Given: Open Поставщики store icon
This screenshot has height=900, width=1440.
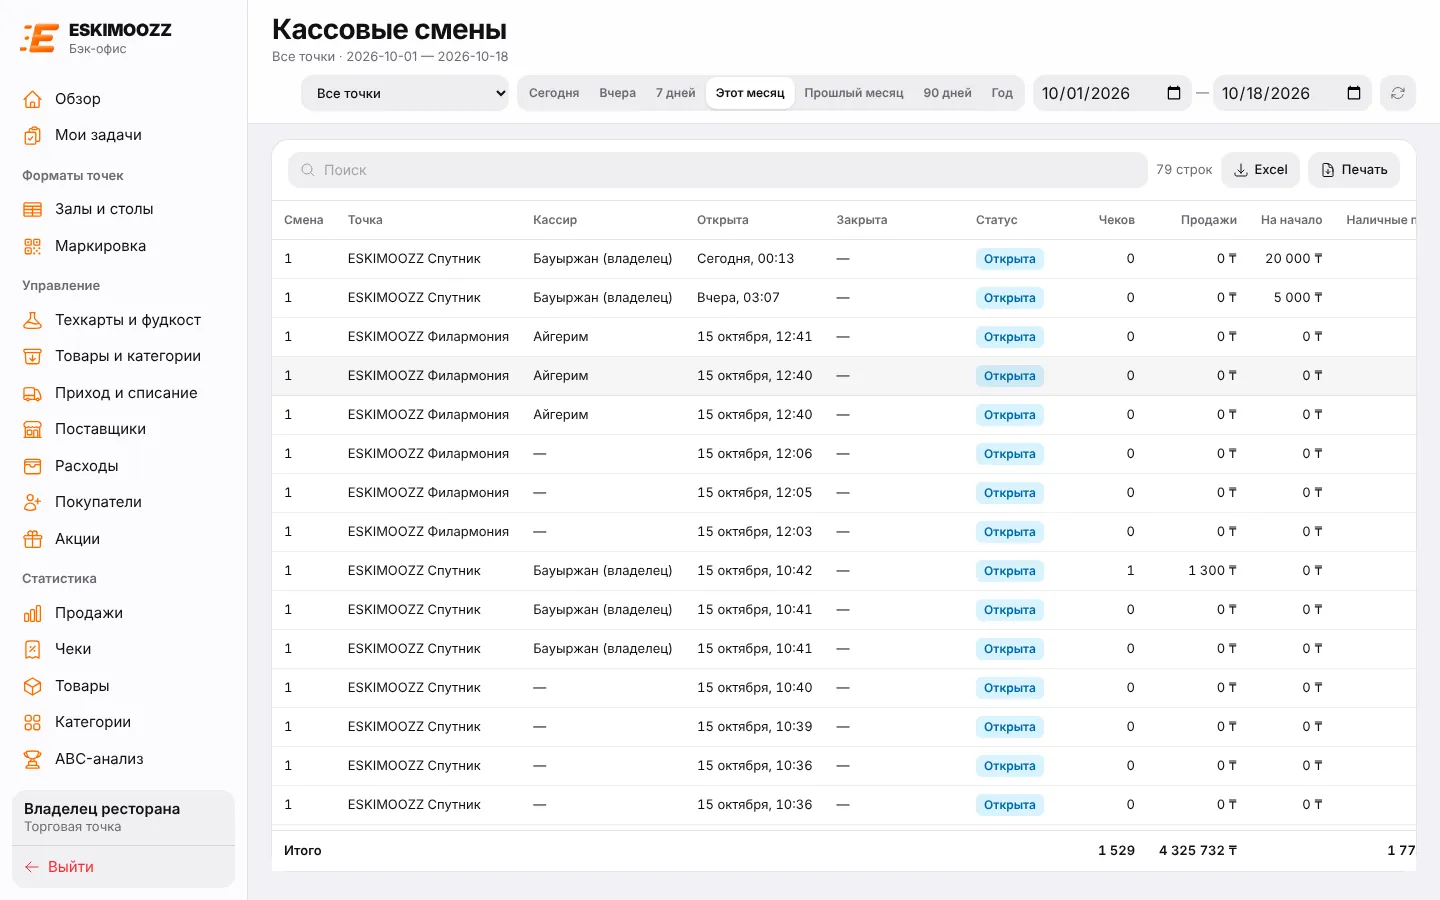Looking at the screenshot, I should 33,429.
